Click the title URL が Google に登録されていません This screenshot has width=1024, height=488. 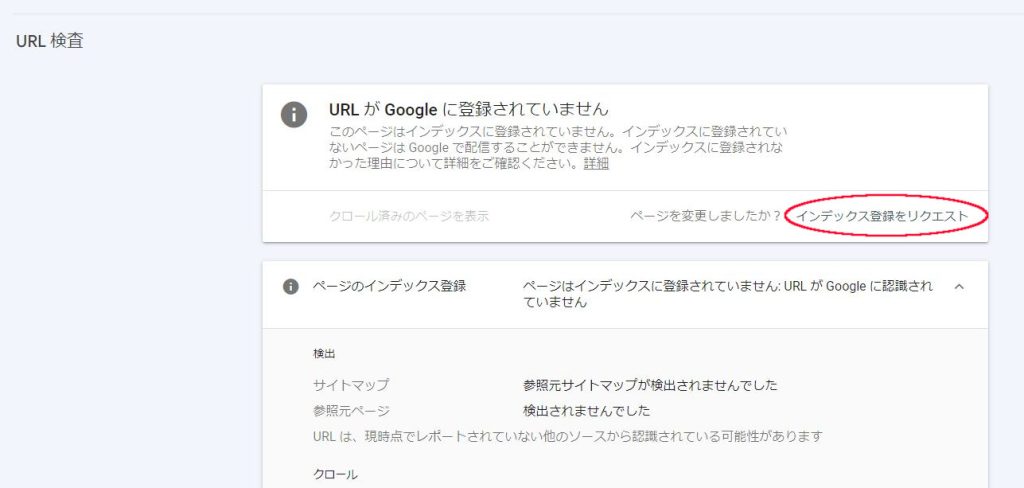[x=468, y=109]
